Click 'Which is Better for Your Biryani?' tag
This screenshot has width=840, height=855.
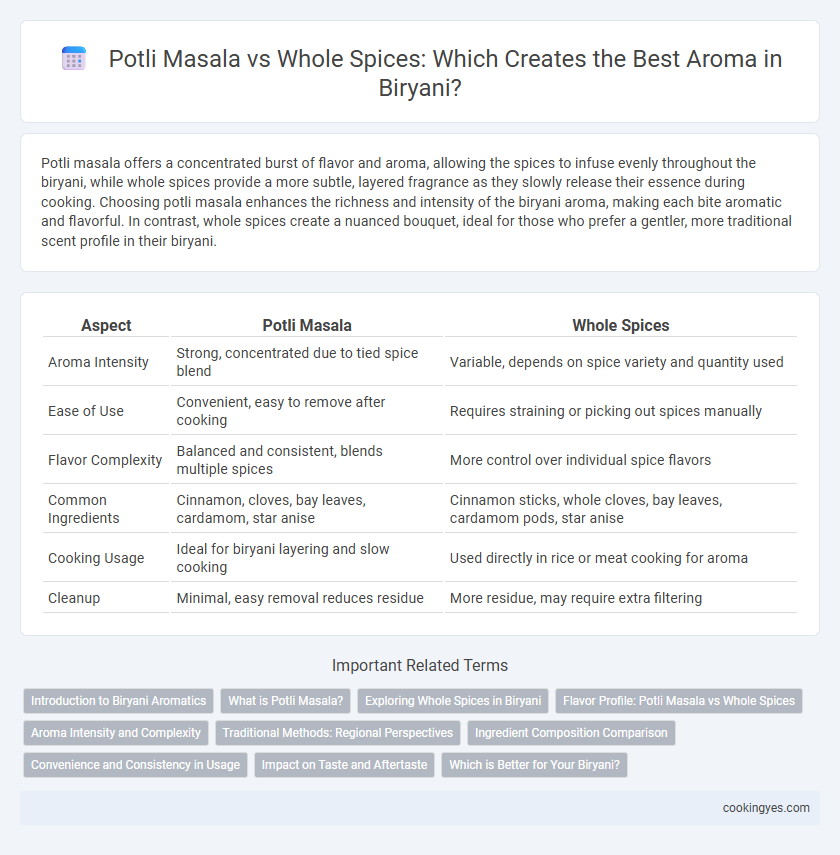point(535,765)
